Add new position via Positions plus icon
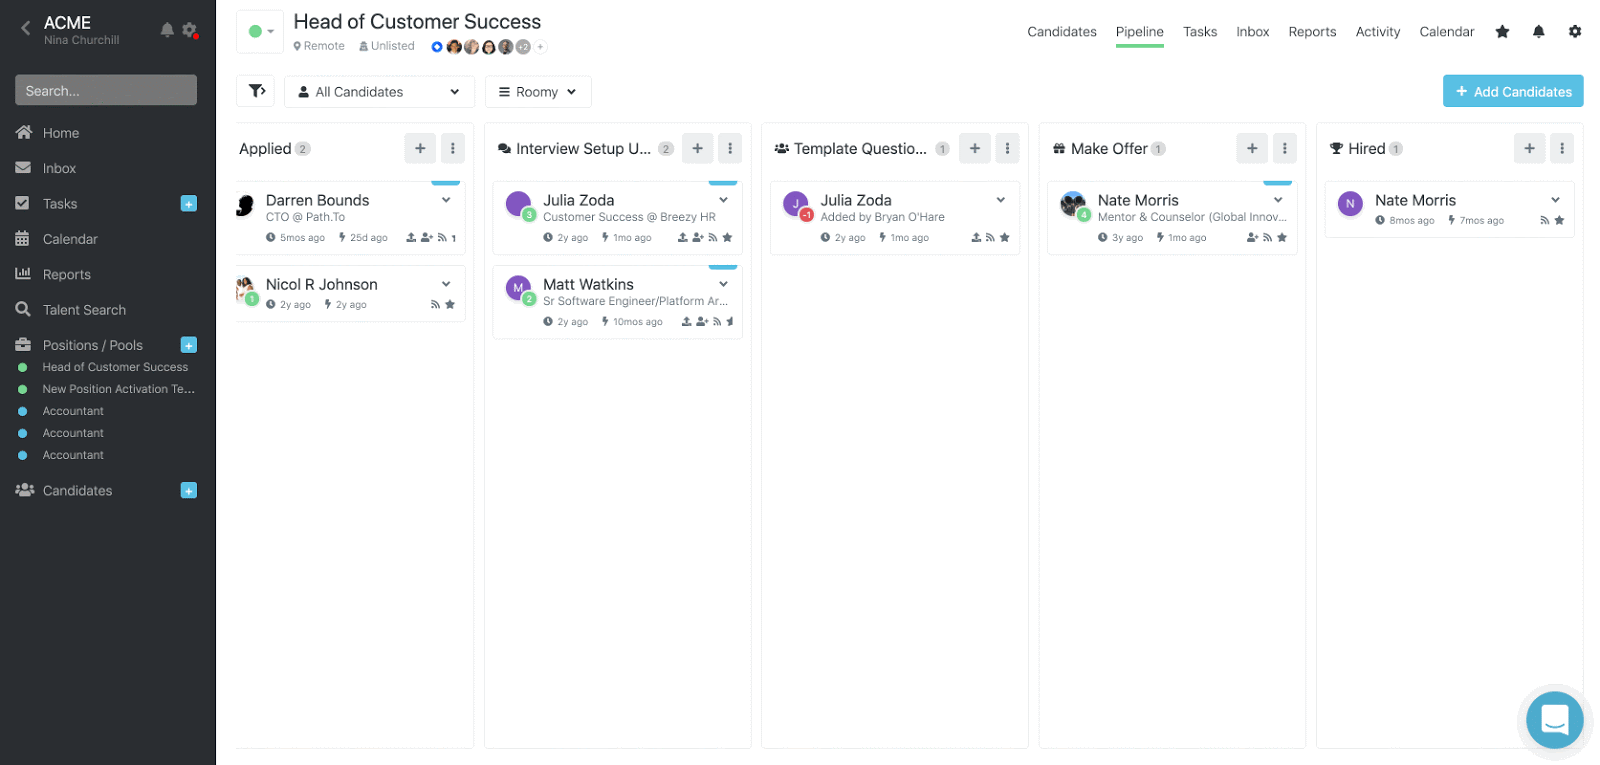1600x765 pixels. [188, 345]
